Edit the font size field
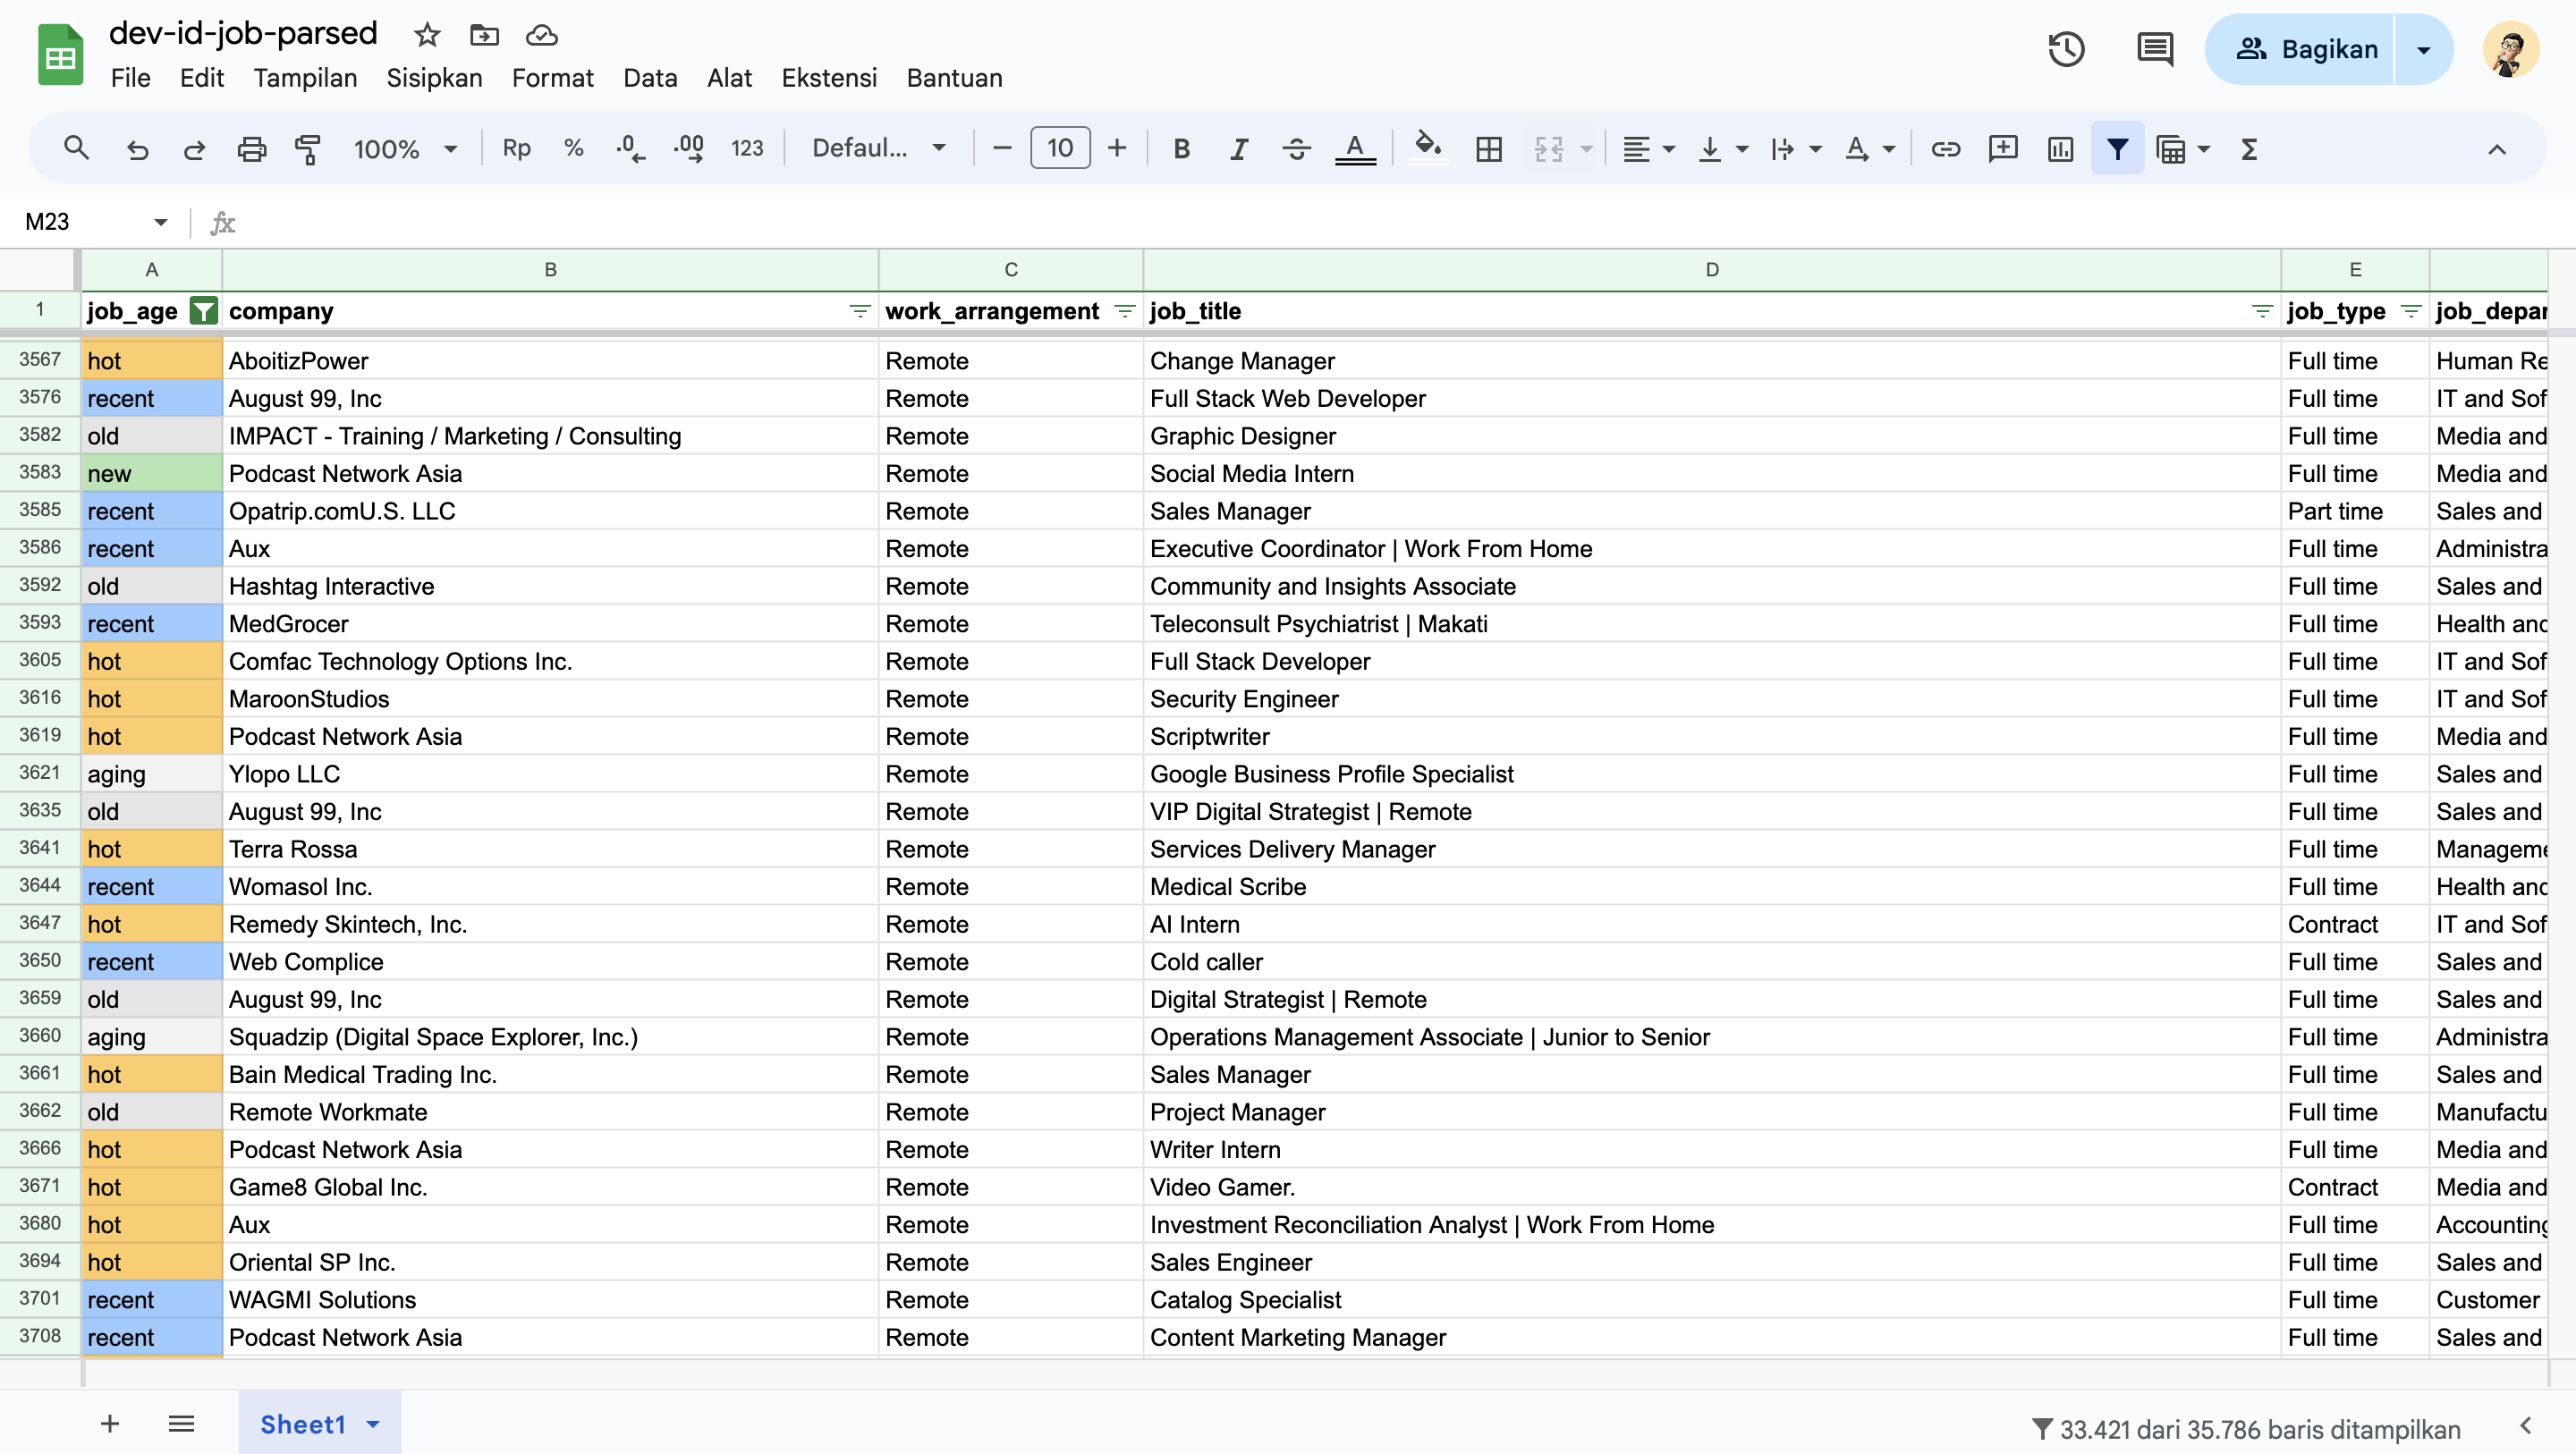The image size is (2576, 1454). (x=1060, y=149)
